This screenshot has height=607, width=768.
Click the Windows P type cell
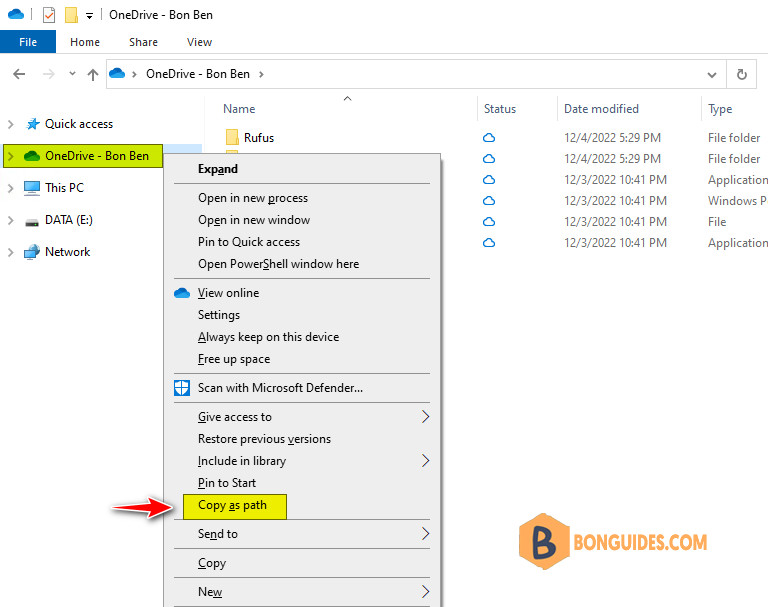(737, 201)
